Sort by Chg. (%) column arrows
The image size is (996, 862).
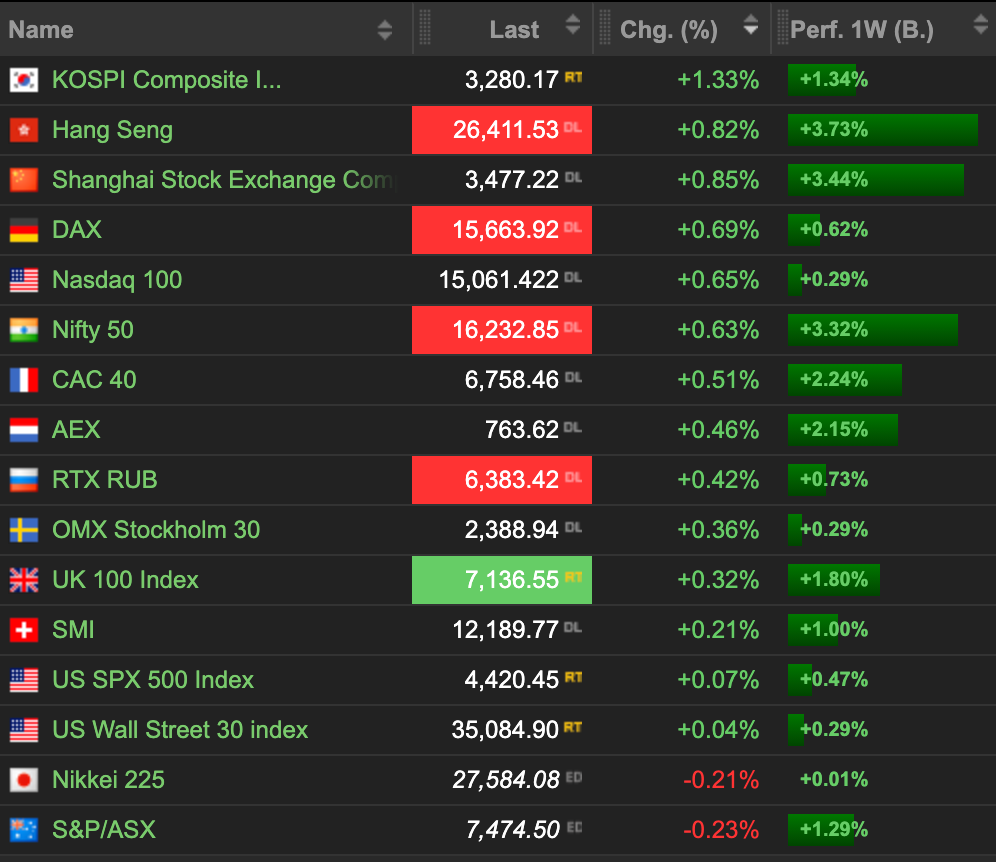(x=751, y=25)
